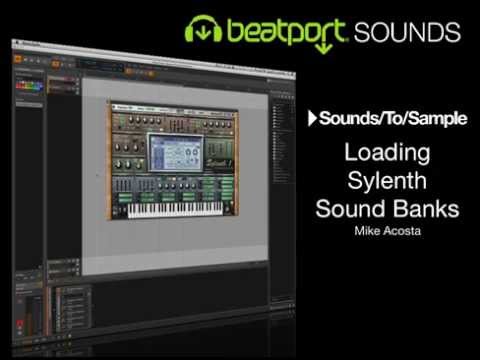Click the orange DAW logo icon top-left

(17, 58)
